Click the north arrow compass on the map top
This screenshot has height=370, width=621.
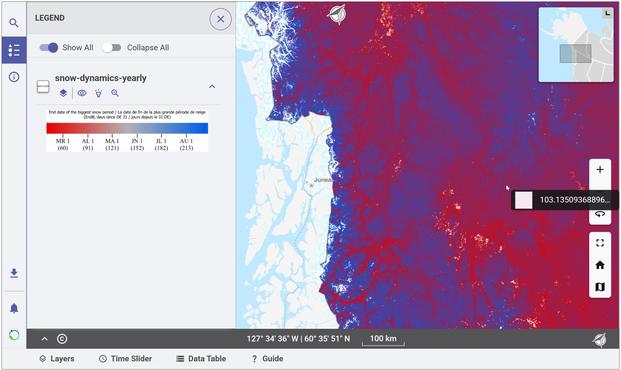tap(337, 14)
